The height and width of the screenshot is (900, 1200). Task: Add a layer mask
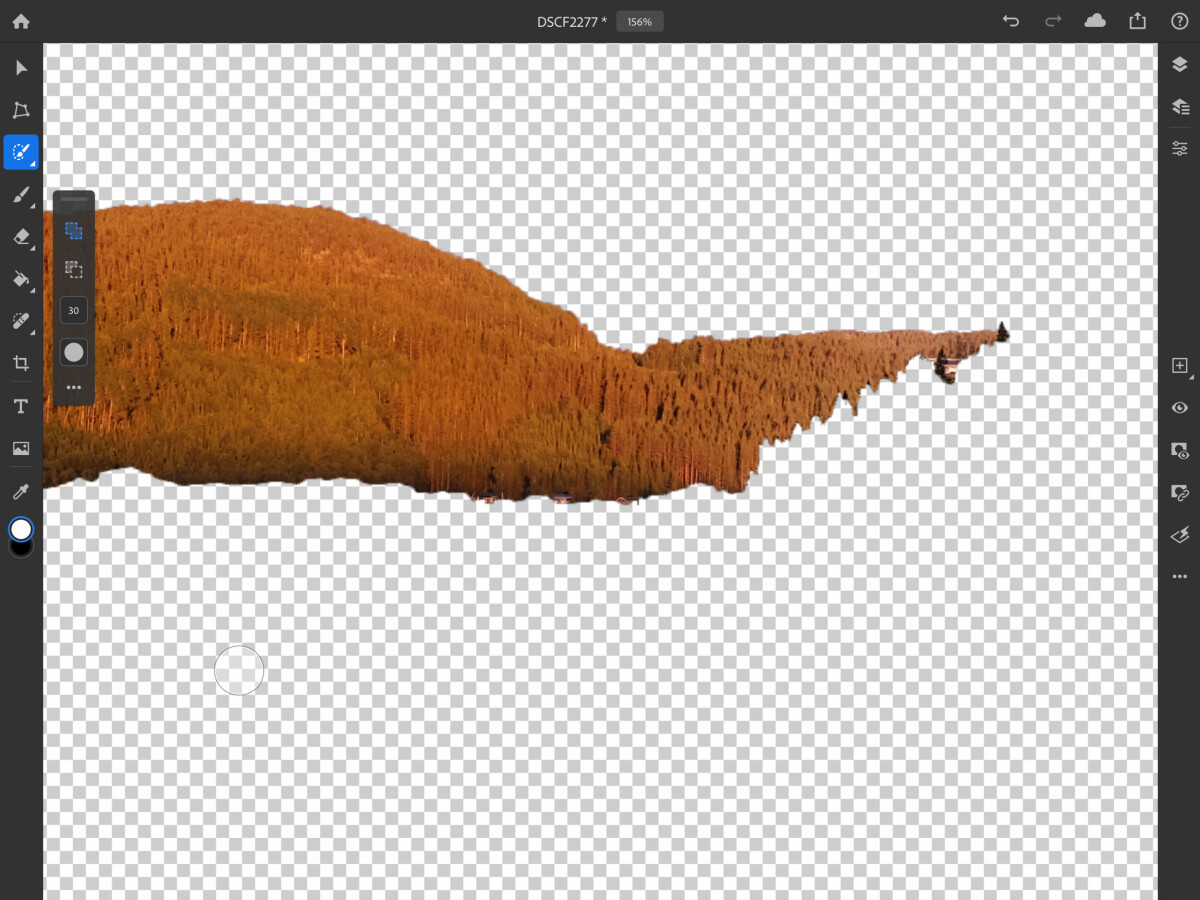click(x=1180, y=451)
